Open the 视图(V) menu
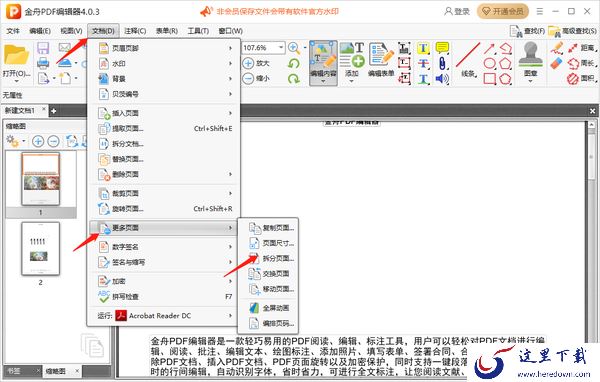Screen dimensions: 600x382 pos(71,31)
